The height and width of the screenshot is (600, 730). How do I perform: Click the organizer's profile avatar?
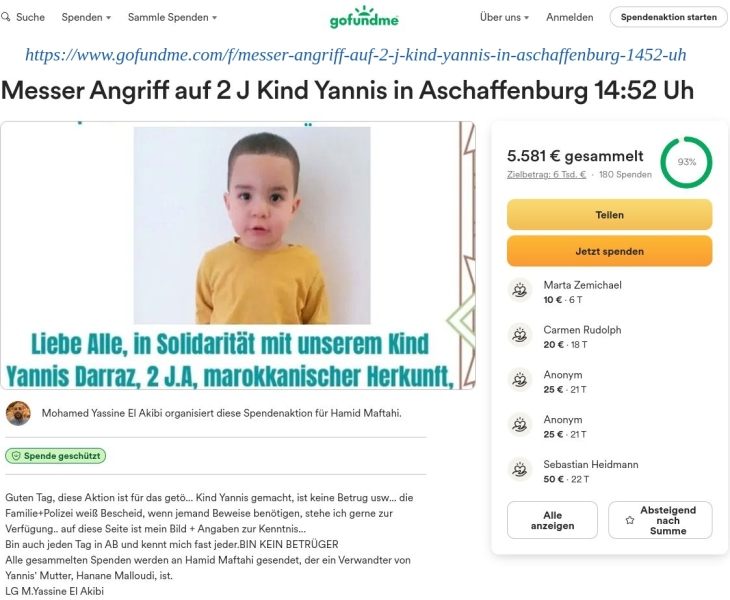tap(18, 413)
